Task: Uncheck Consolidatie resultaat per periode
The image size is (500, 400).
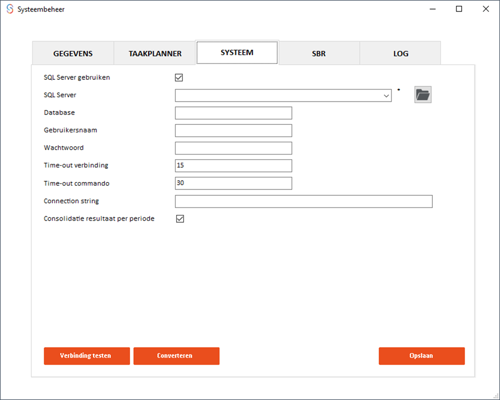Action: (180, 219)
